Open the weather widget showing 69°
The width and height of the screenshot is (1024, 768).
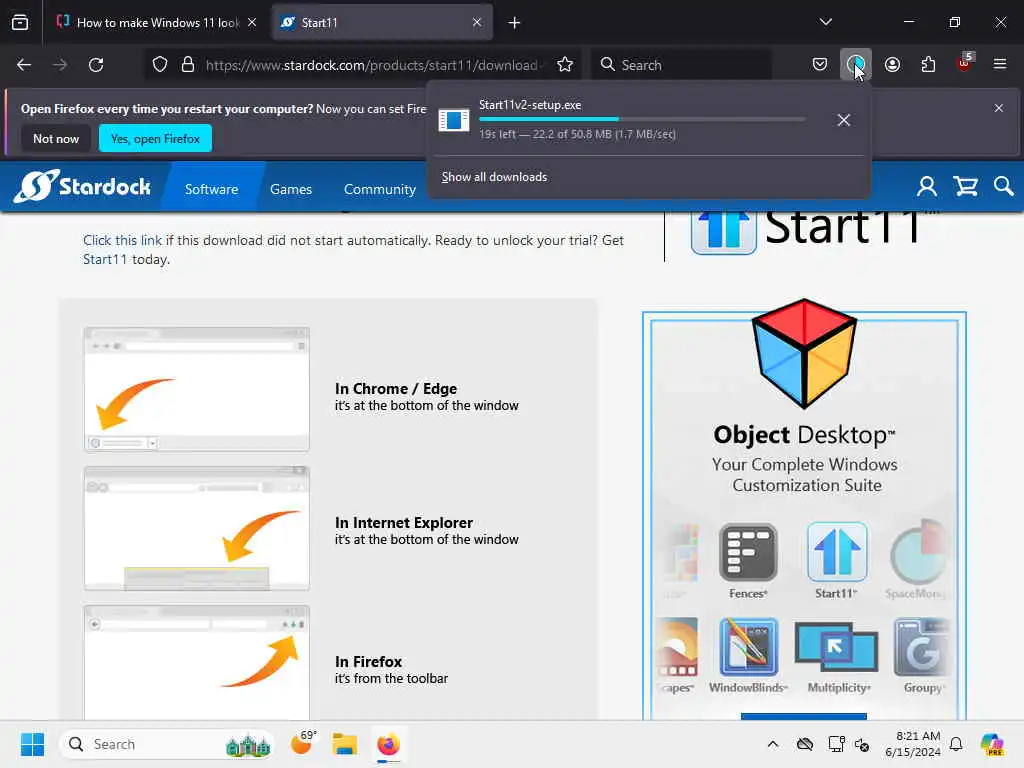click(x=302, y=743)
